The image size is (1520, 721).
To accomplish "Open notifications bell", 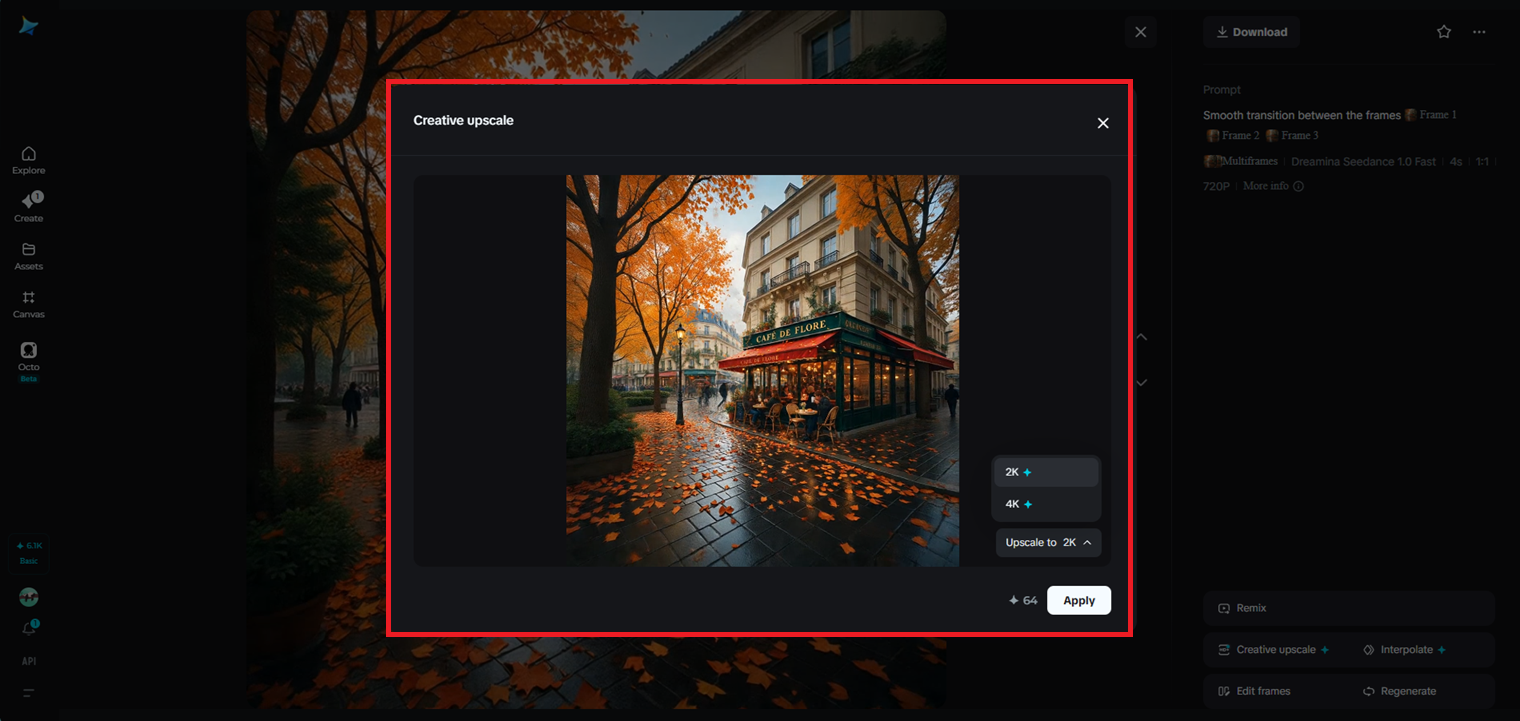I will tap(29, 629).
